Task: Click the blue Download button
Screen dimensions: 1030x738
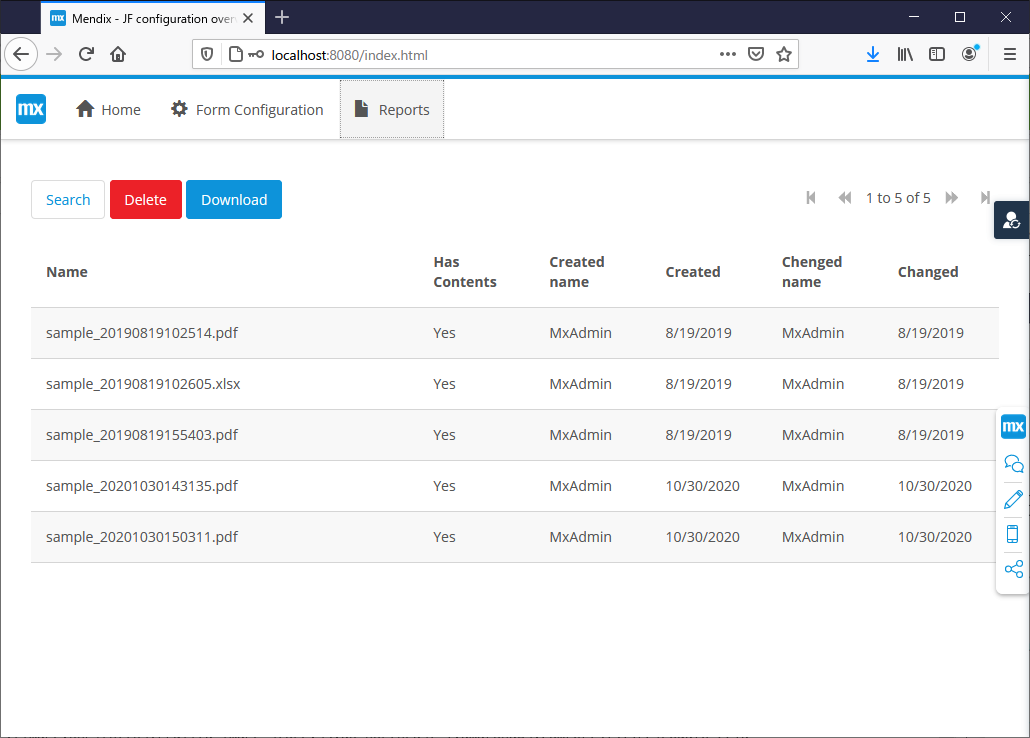Action: (233, 199)
